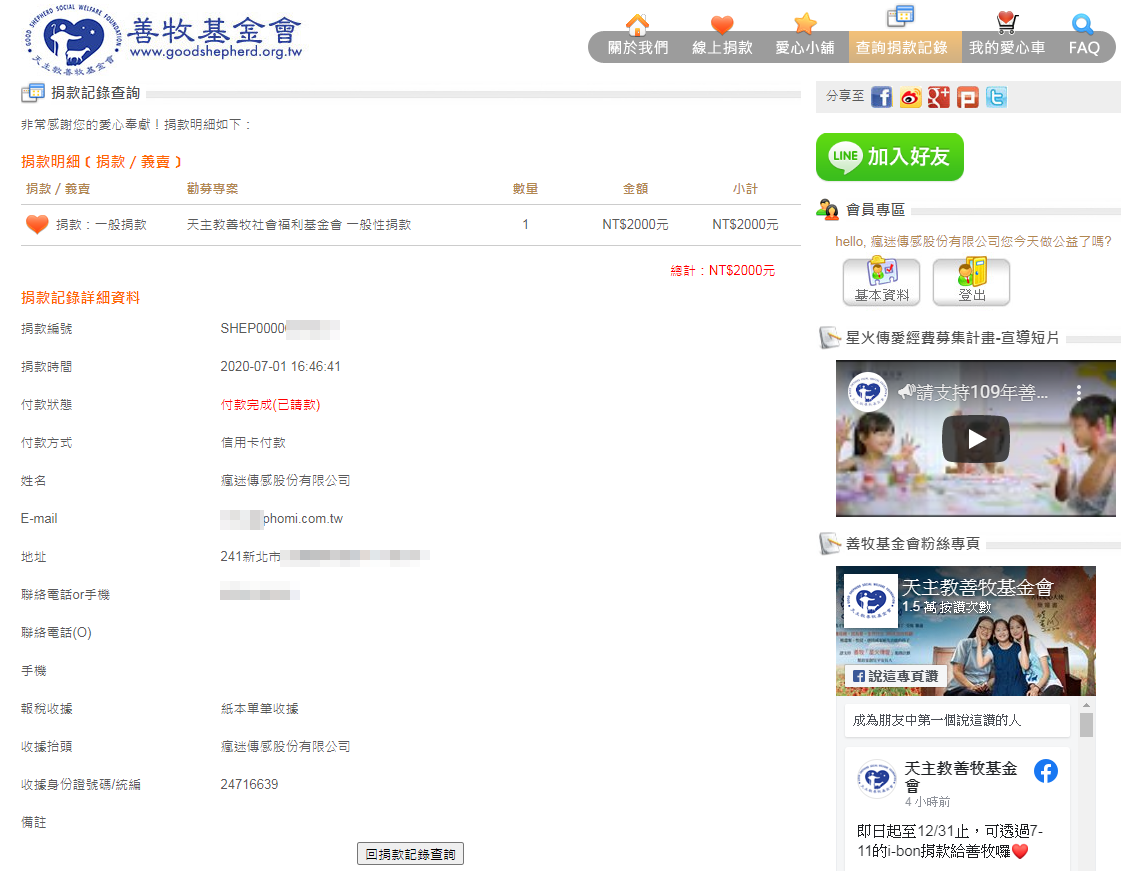
Task: Click the Facebook widget scrollbar
Action: 1086,725
